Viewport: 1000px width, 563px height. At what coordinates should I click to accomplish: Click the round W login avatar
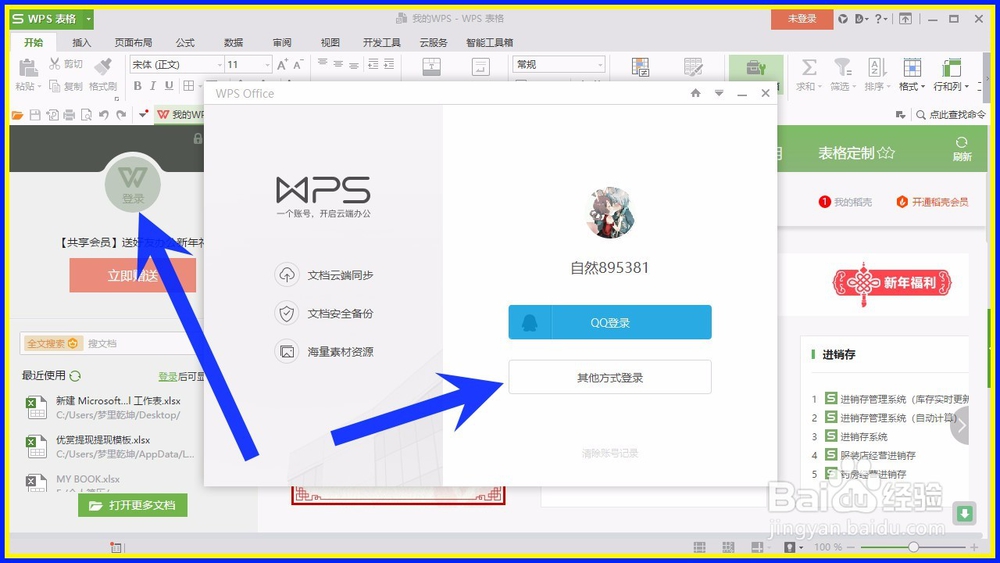[133, 184]
